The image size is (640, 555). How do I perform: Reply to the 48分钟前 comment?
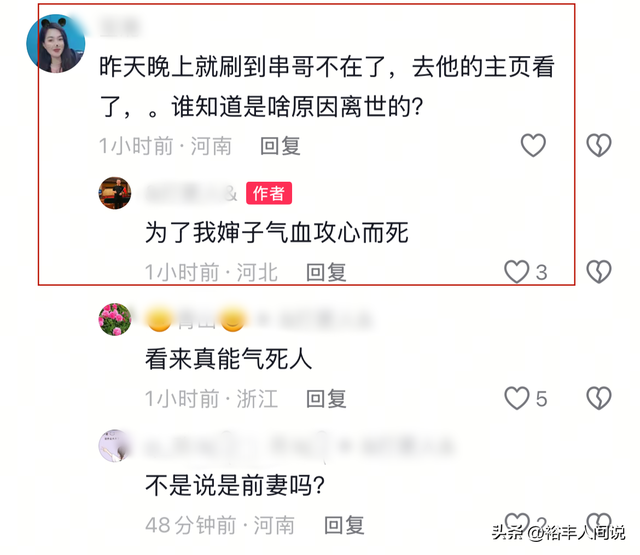click(x=344, y=525)
